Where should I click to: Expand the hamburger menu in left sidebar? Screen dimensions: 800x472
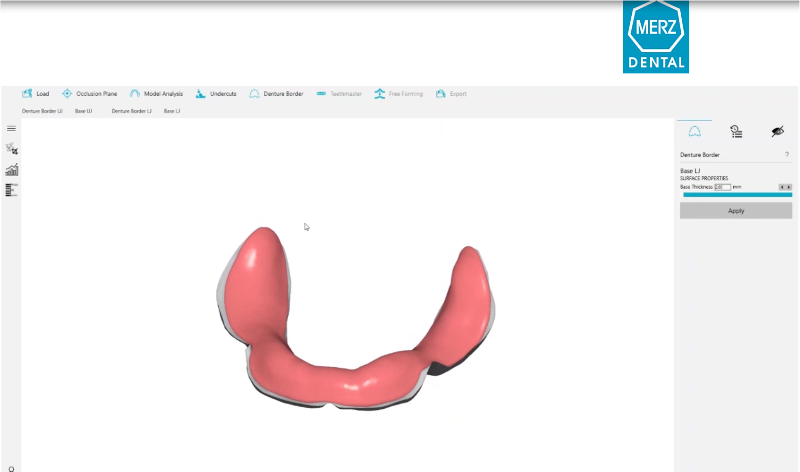11,128
